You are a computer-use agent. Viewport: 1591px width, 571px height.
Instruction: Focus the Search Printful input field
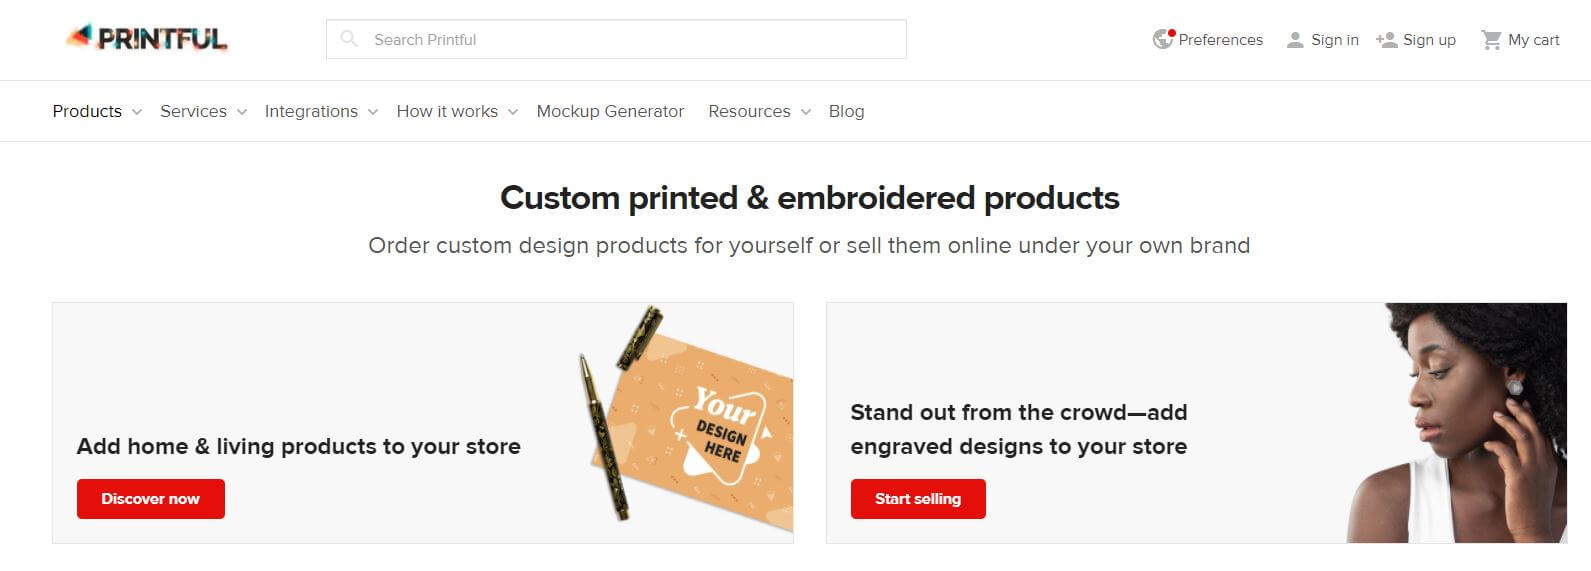(616, 39)
